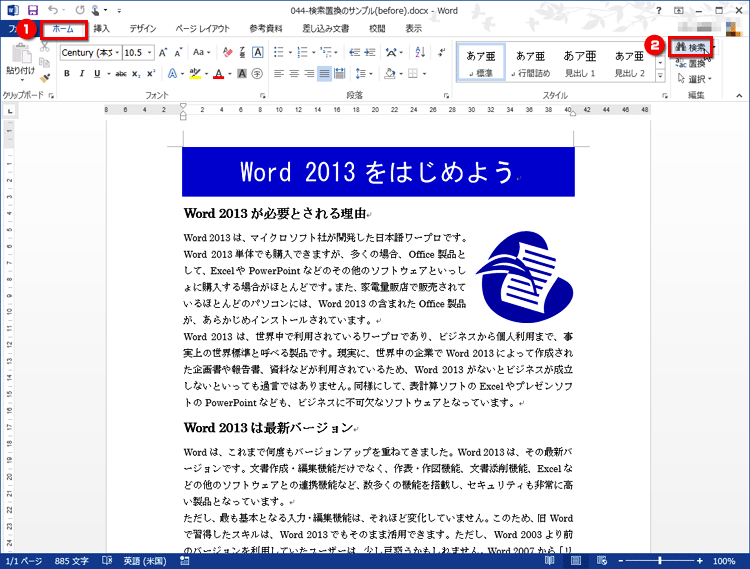Toggle Underline formatting
The height and width of the screenshot is (569, 750).
(x=97, y=74)
